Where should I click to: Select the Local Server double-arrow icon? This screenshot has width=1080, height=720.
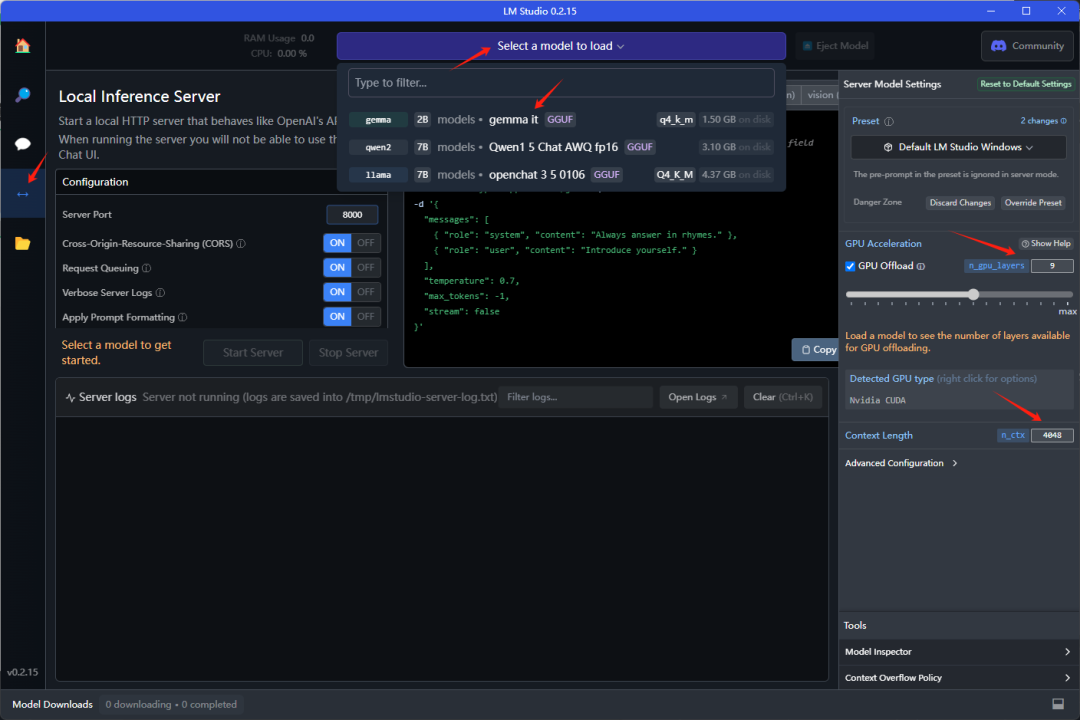coord(23,194)
